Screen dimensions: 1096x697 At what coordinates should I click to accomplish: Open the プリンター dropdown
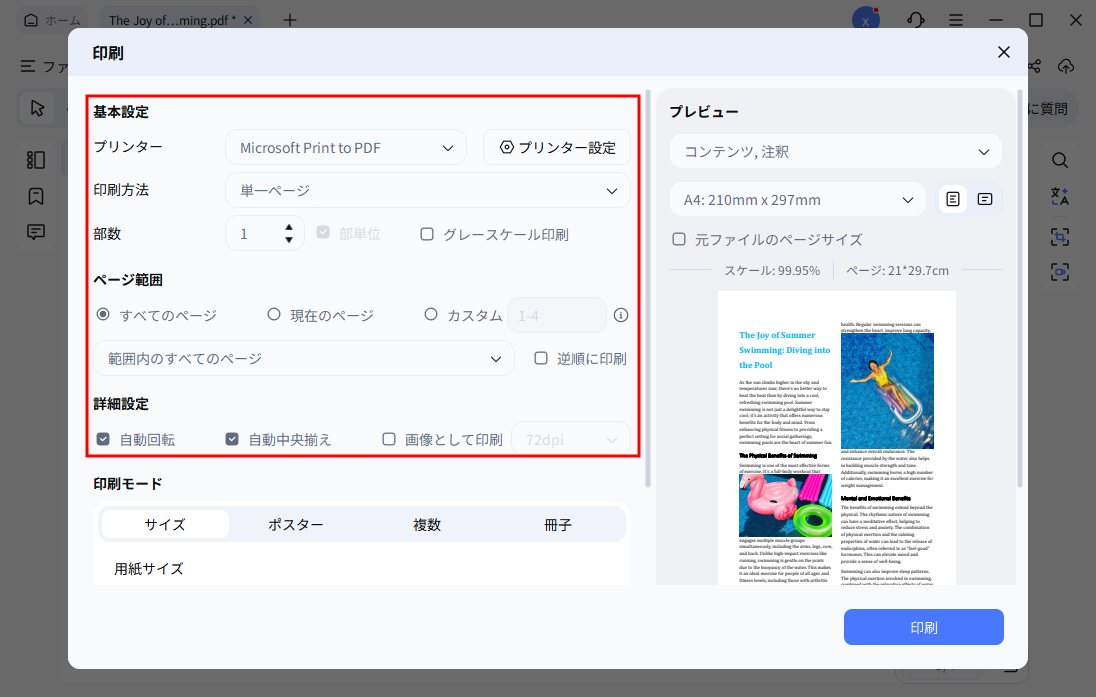tap(345, 146)
